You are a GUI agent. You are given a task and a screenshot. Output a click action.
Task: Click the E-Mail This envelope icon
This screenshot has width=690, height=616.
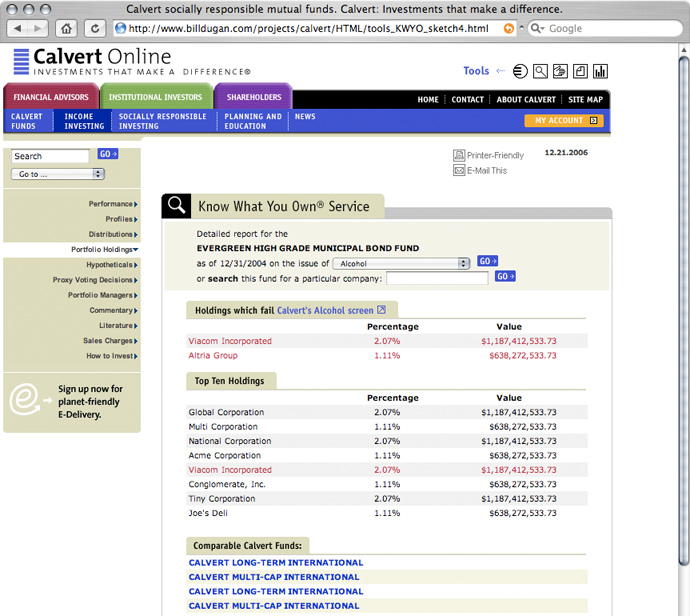[459, 170]
